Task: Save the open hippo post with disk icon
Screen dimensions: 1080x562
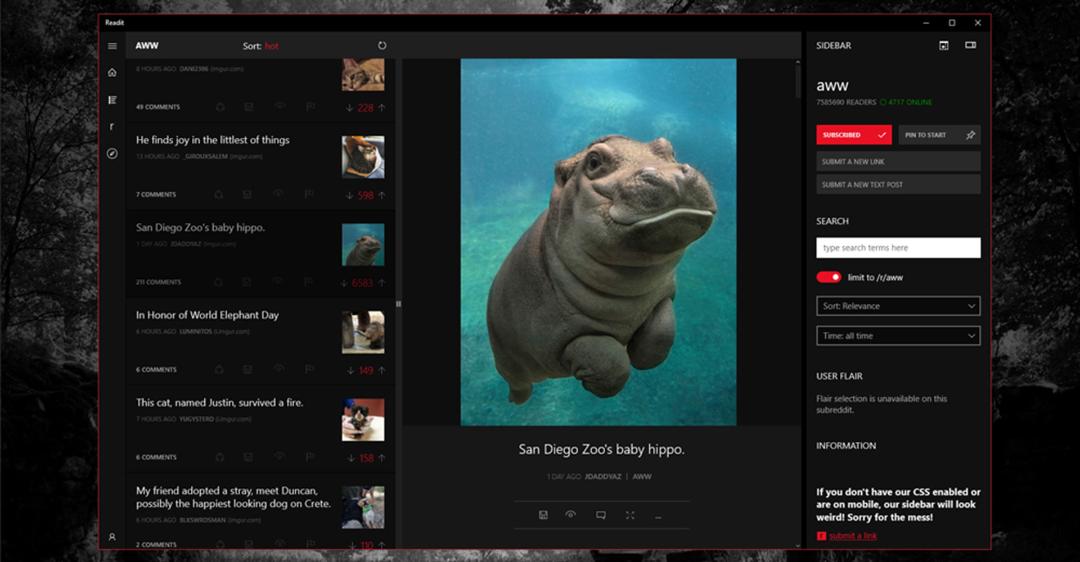Action: tap(543, 515)
